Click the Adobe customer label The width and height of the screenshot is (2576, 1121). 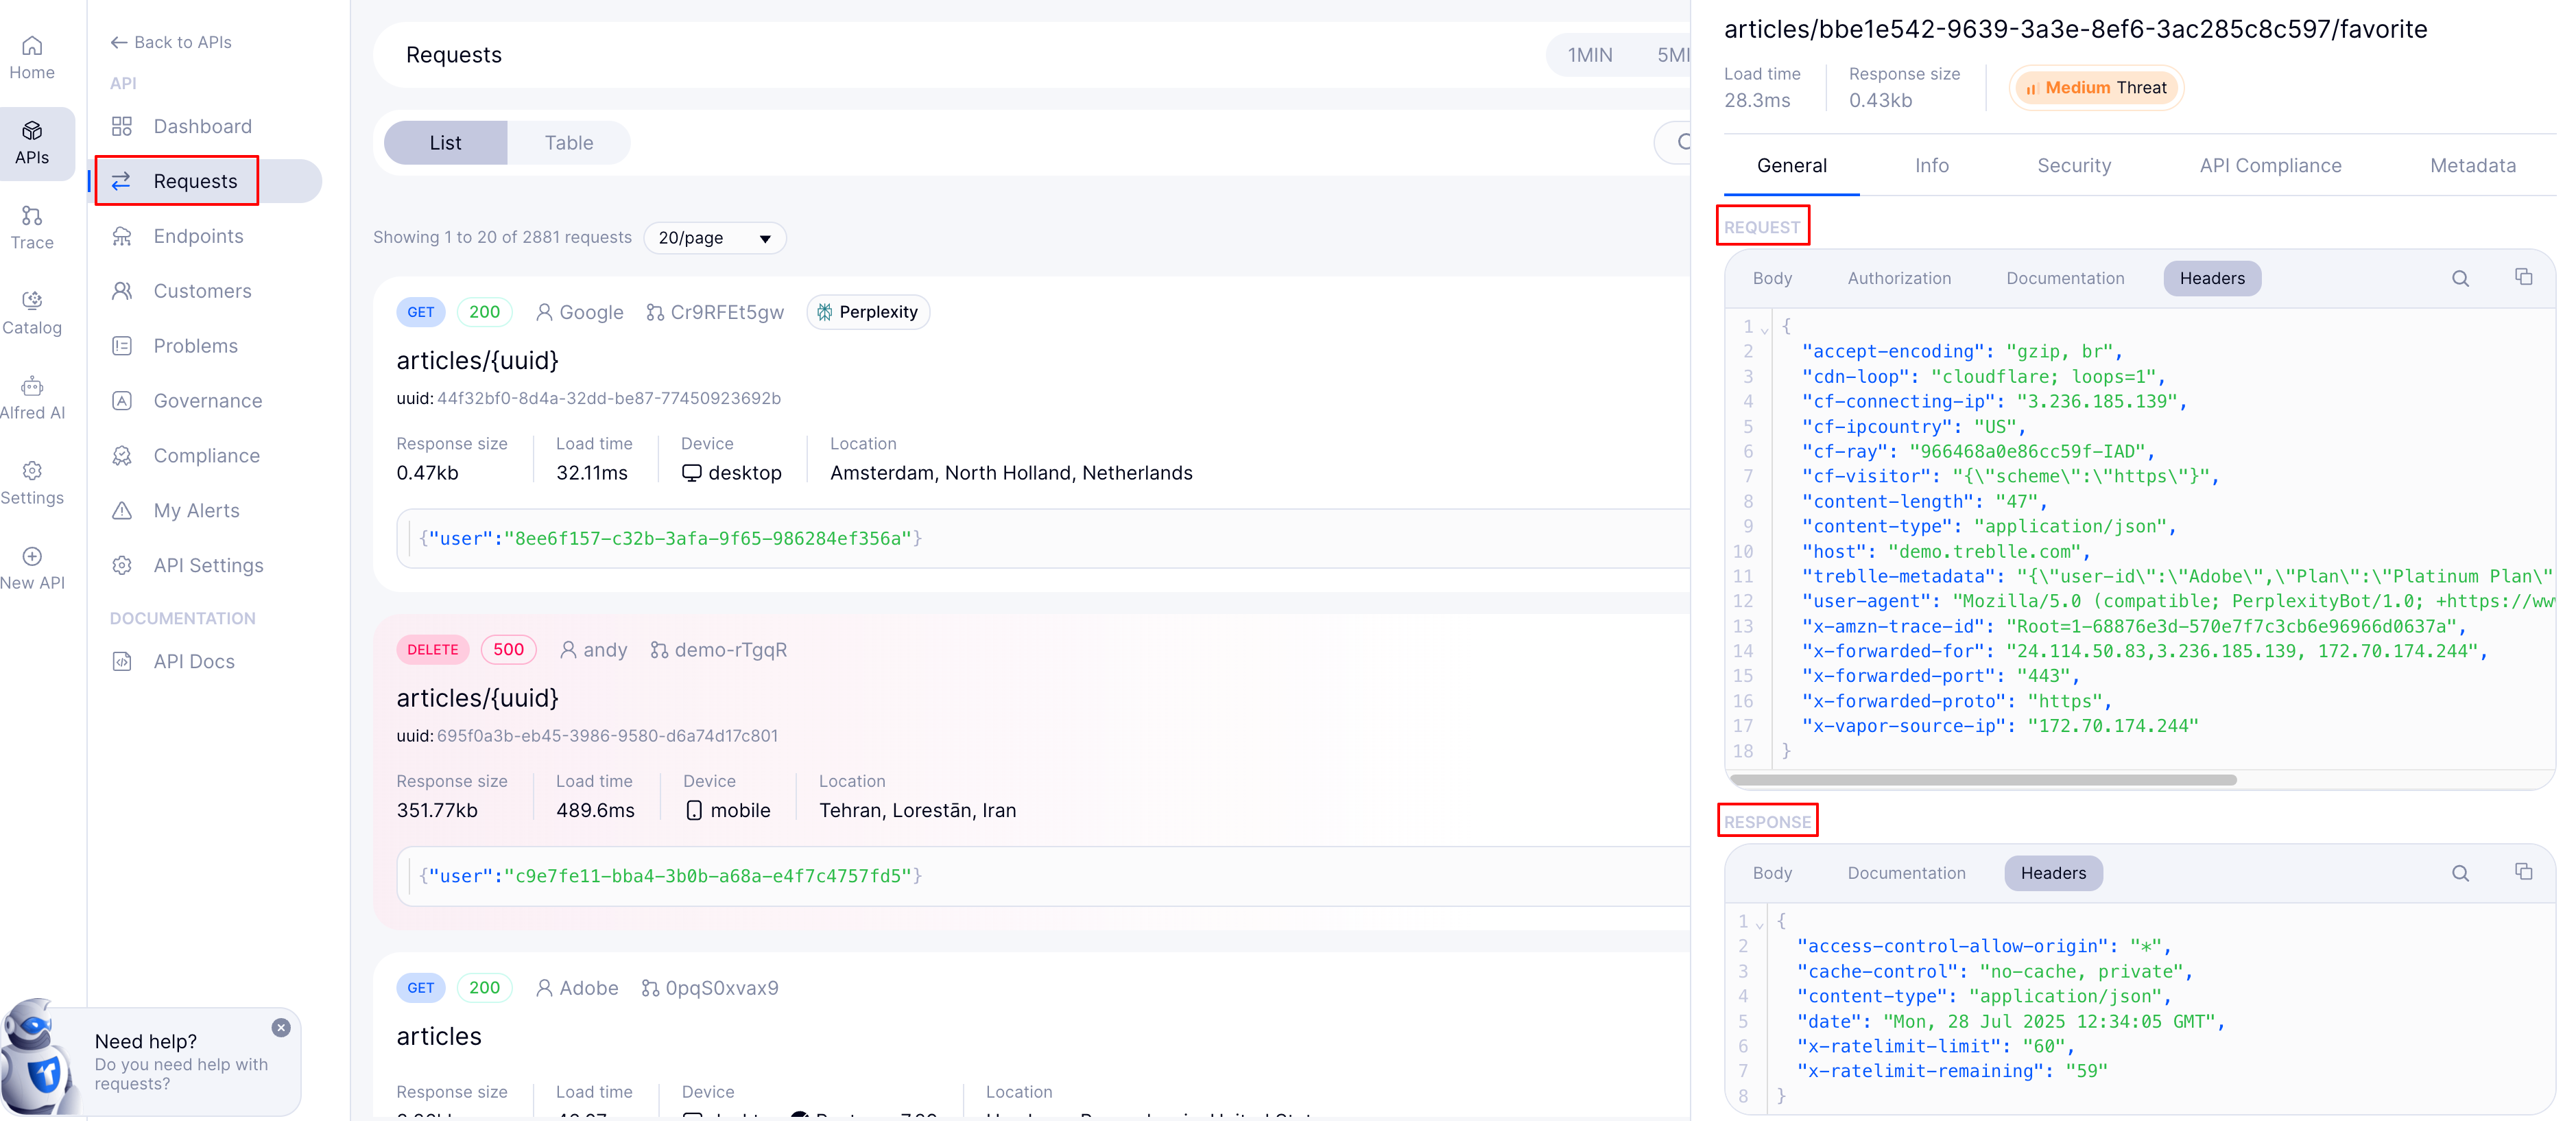coord(578,988)
